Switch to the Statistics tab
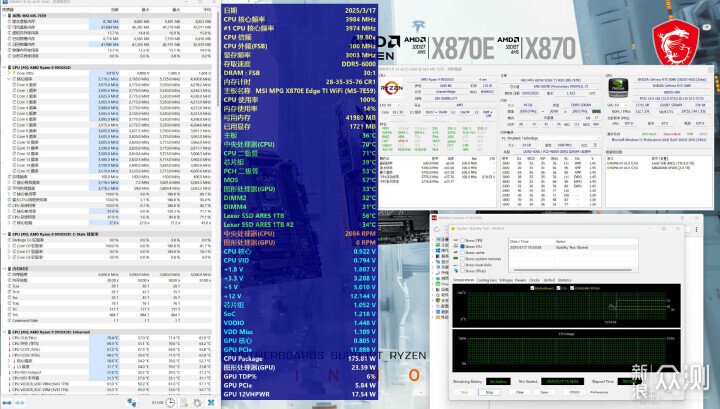Screen dimensions: 720x409 [564, 280]
